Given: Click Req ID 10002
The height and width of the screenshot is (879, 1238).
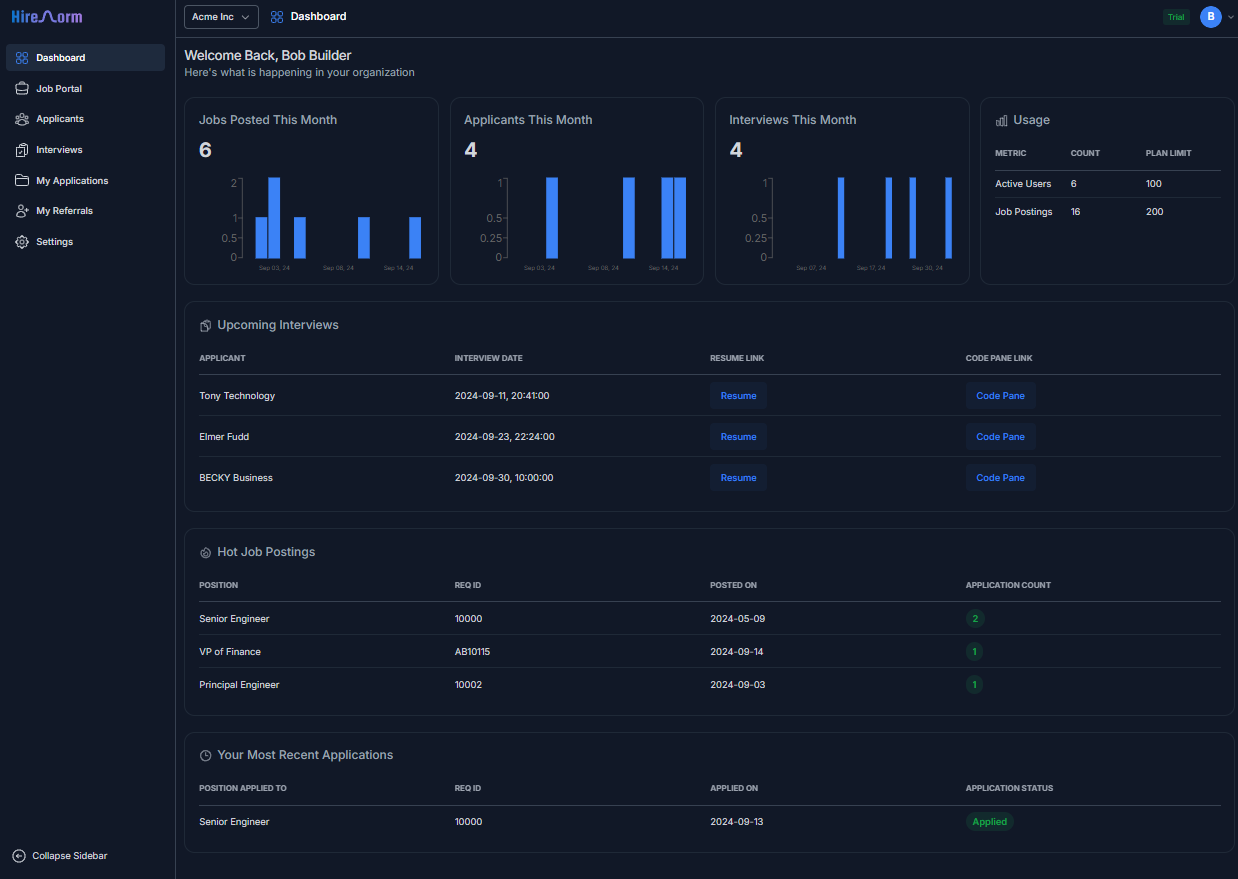Looking at the screenshot, I should click(x=468, y=685).
